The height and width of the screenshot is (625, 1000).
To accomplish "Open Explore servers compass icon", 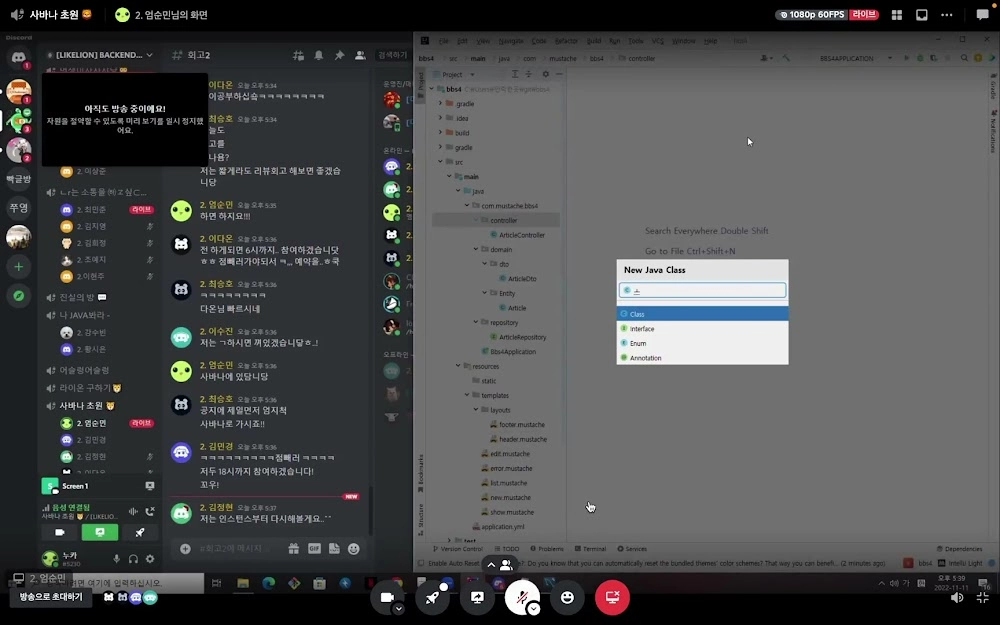I will (x=18, y=295).
